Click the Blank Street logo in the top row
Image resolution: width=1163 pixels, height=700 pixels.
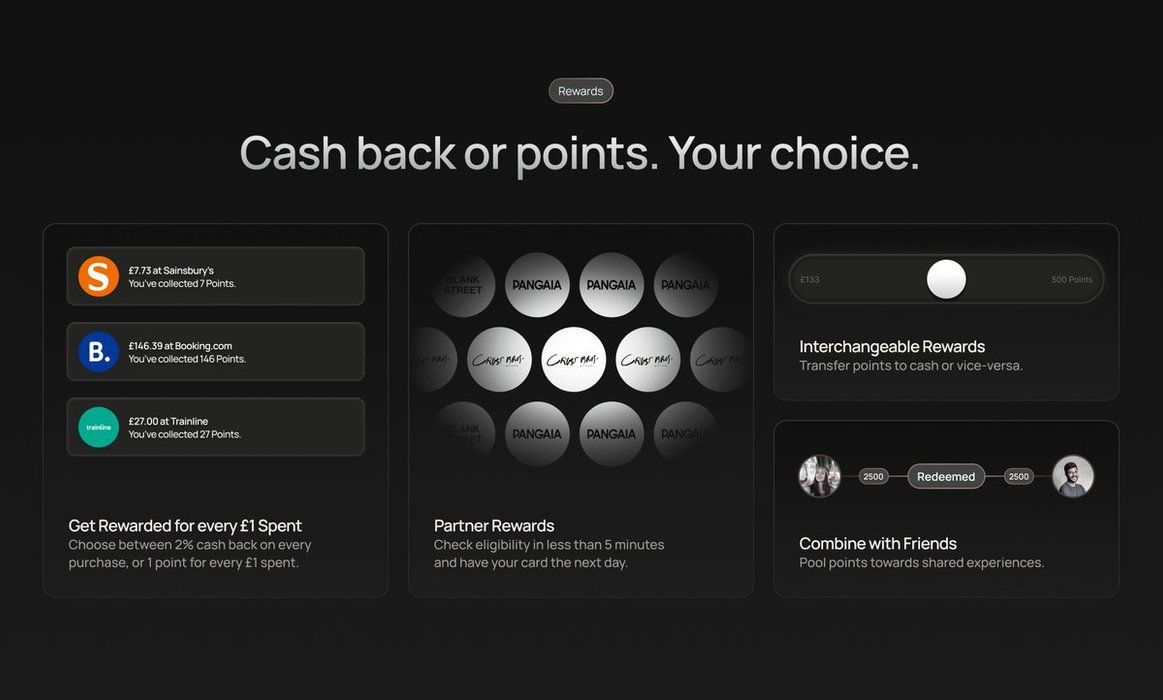463,285
